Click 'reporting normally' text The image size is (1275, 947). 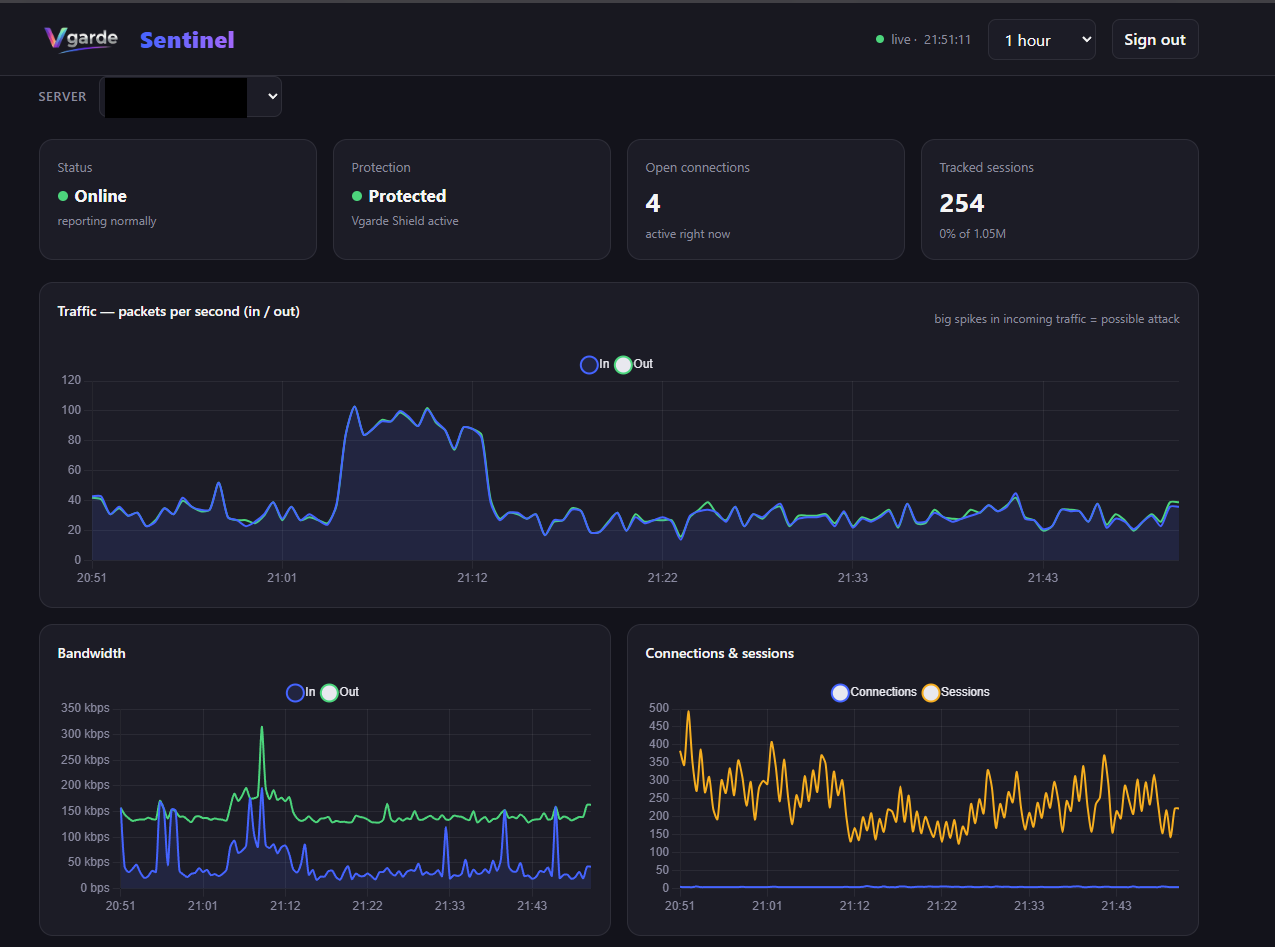click(107, 221)
